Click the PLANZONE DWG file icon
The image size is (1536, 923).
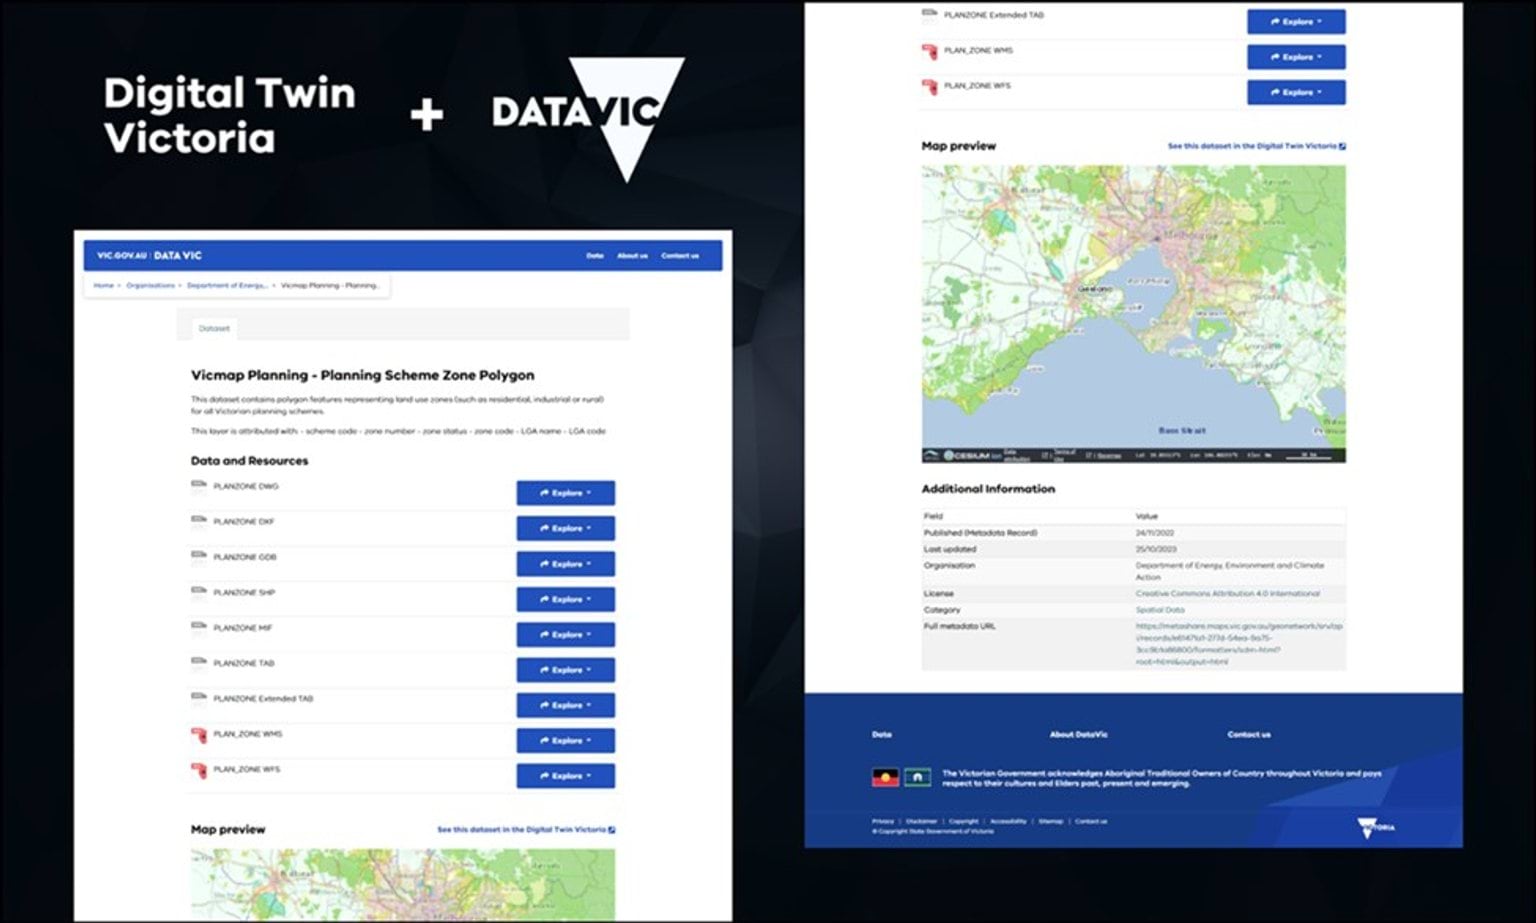(x=198, y=487)
